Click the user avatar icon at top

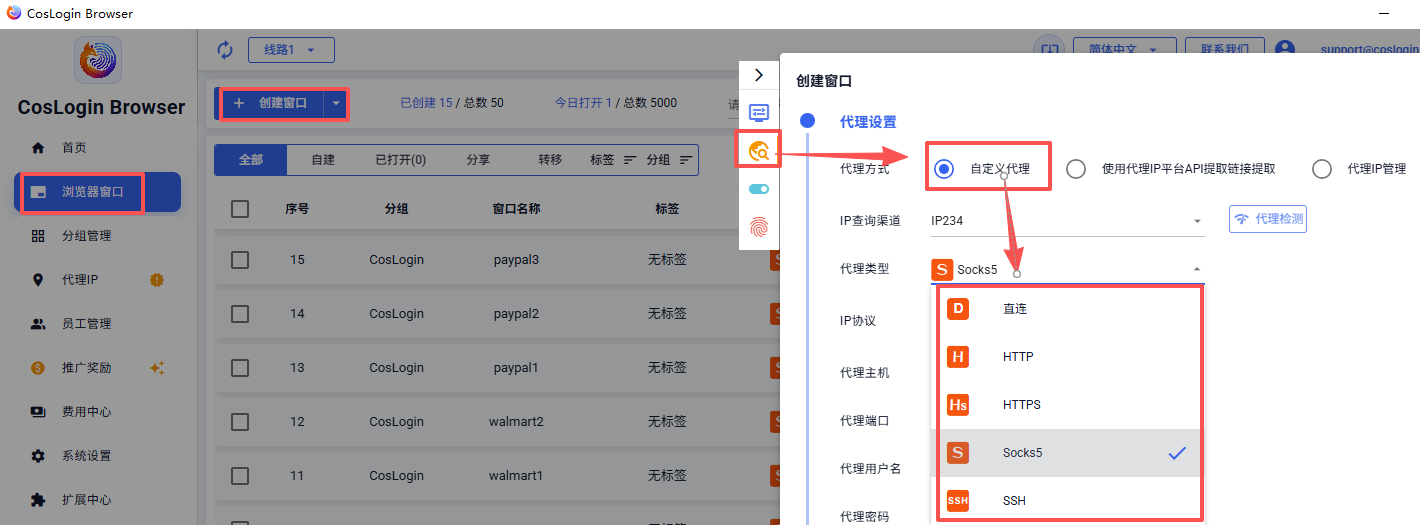pyautogui.click(x=1285, y=49)
